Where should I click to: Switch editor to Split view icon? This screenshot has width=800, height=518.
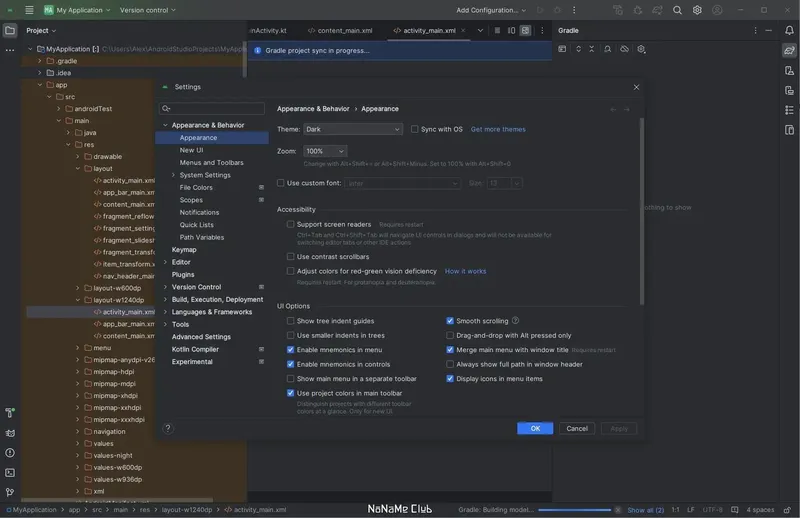click(511, 31)
